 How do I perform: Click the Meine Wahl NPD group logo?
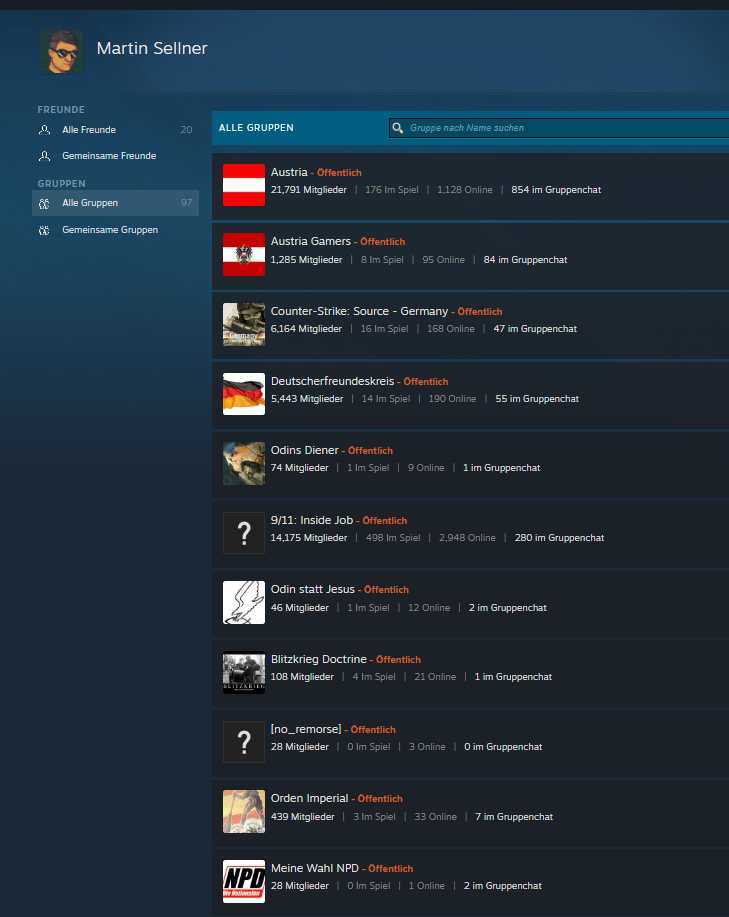tap(244, 881)
